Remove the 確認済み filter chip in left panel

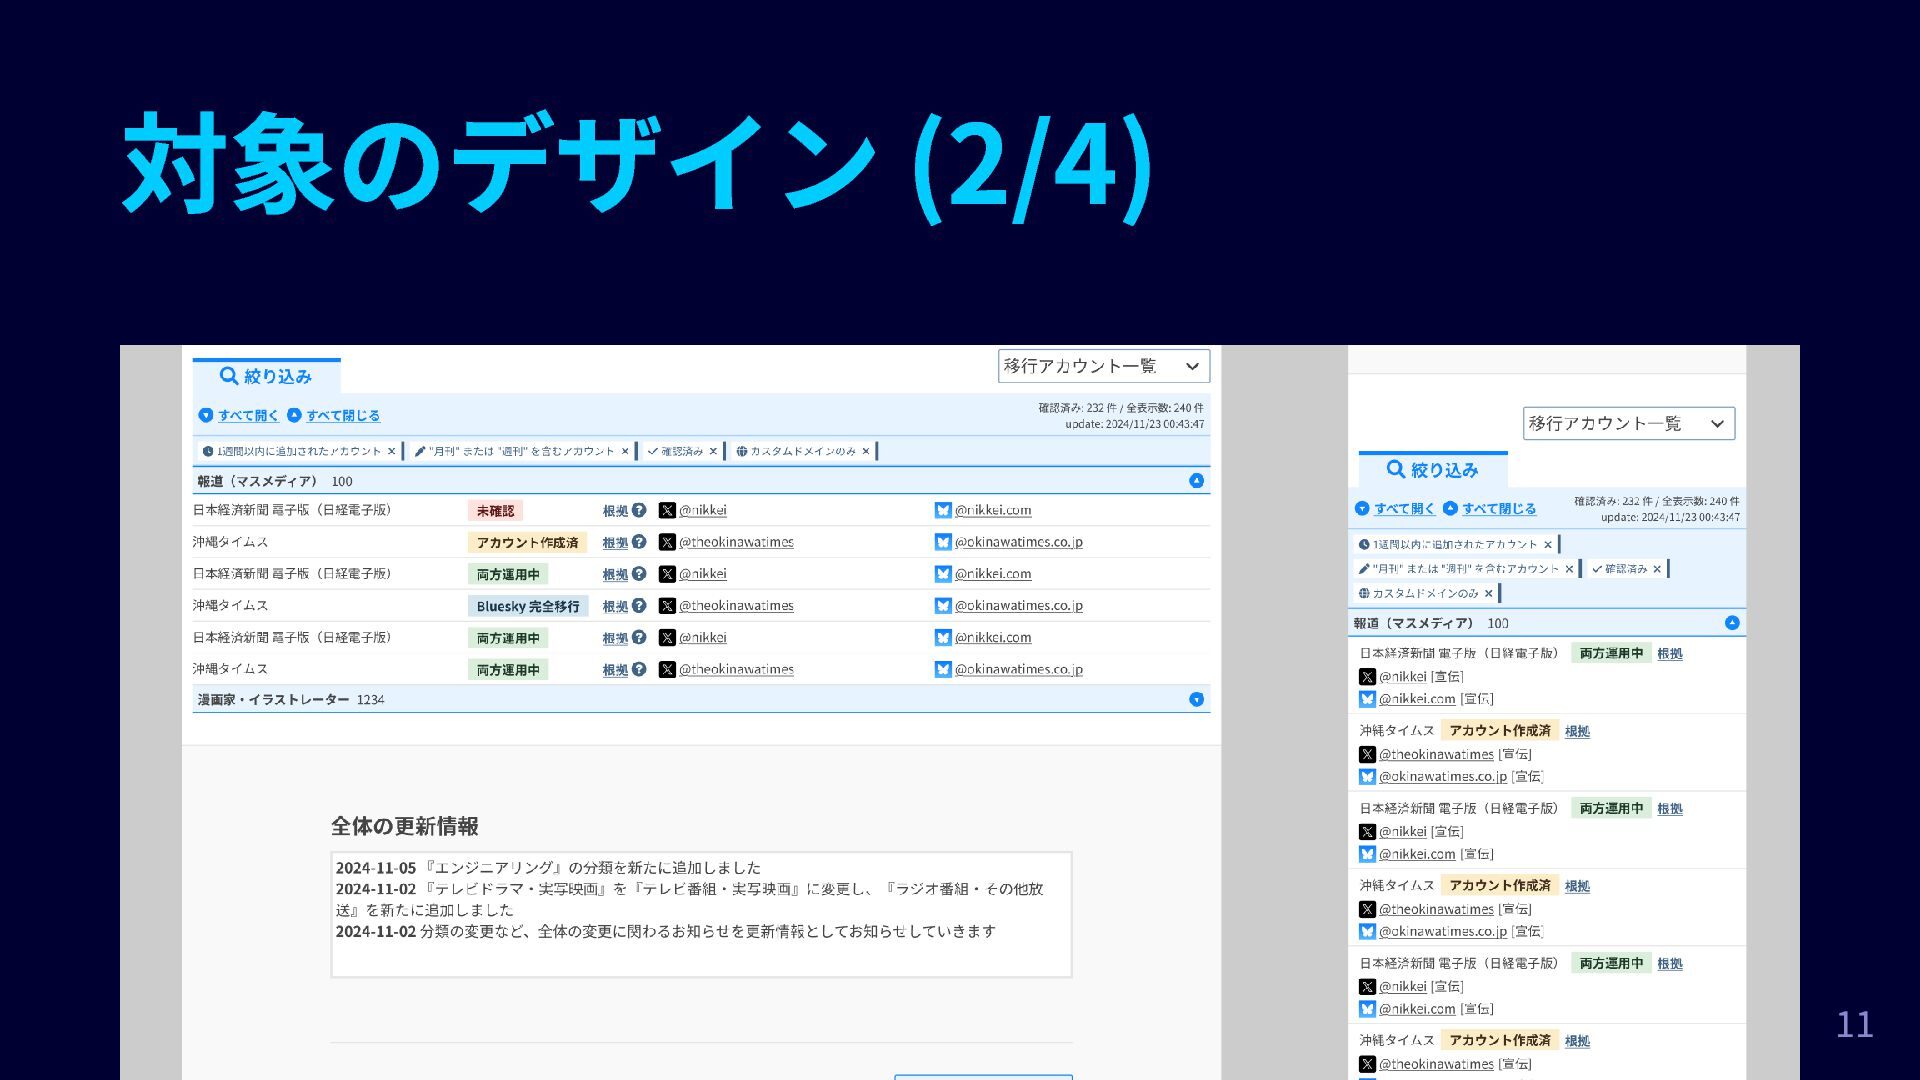[x=713, y=451]
